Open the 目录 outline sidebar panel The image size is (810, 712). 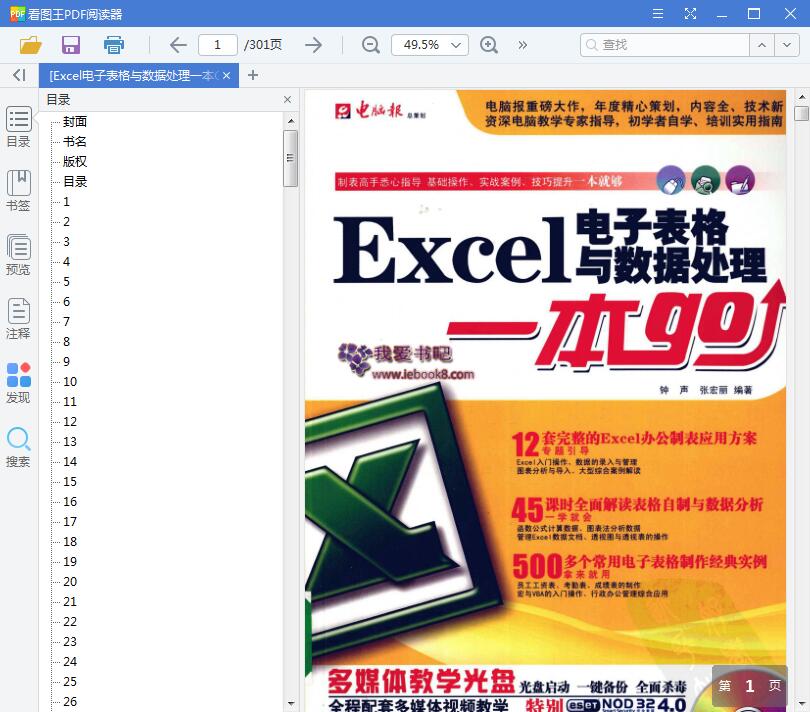point(19,127)
